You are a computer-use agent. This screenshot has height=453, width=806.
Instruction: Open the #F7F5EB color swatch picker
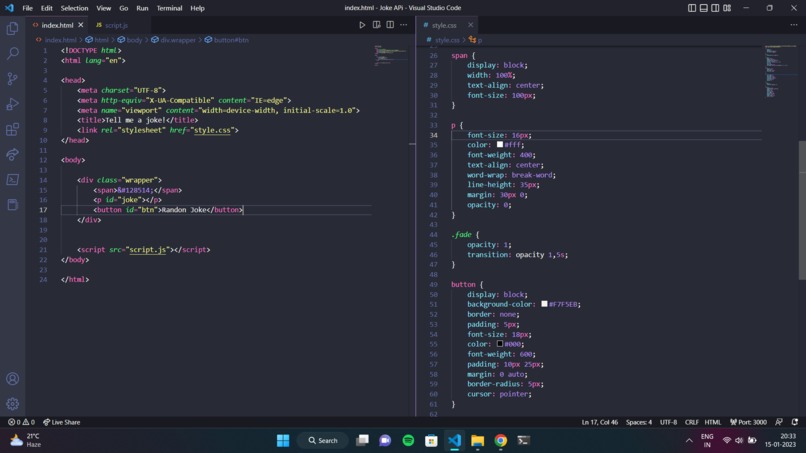544,304
